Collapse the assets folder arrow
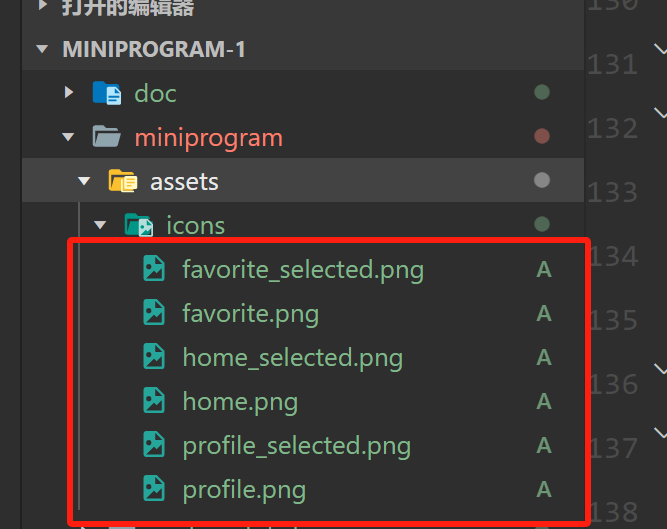667x529 pixels. (x=84, y=181)
